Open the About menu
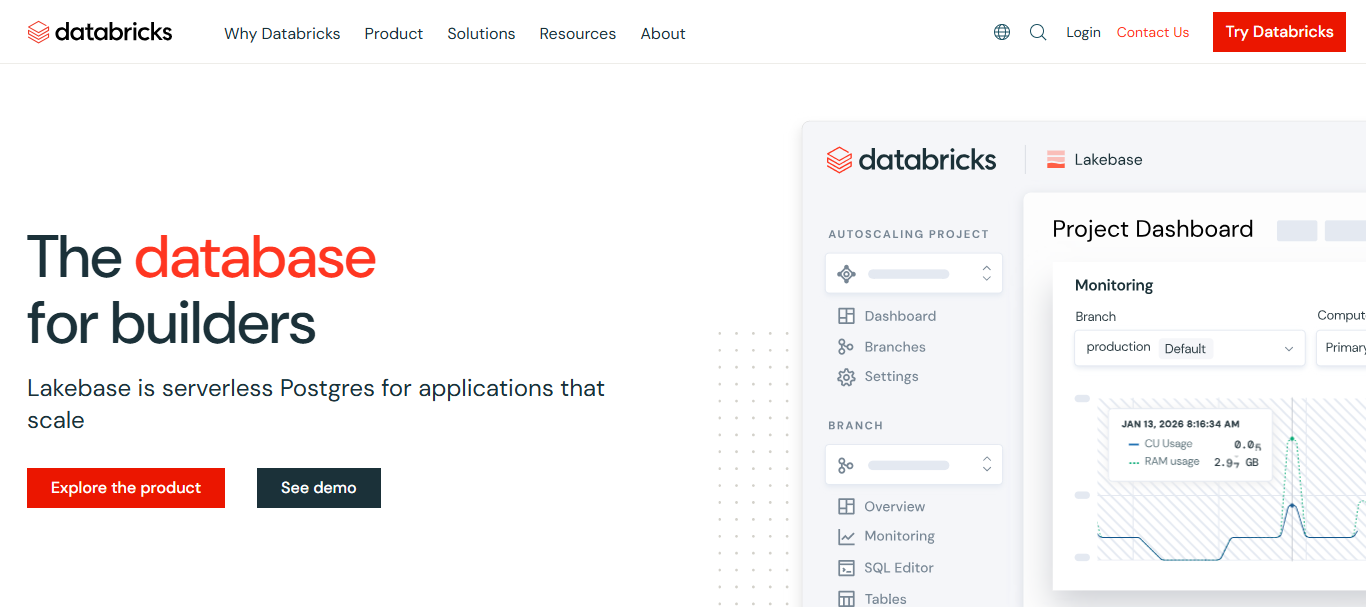This screenshot has width=1366, height=607. click(663, 33)
